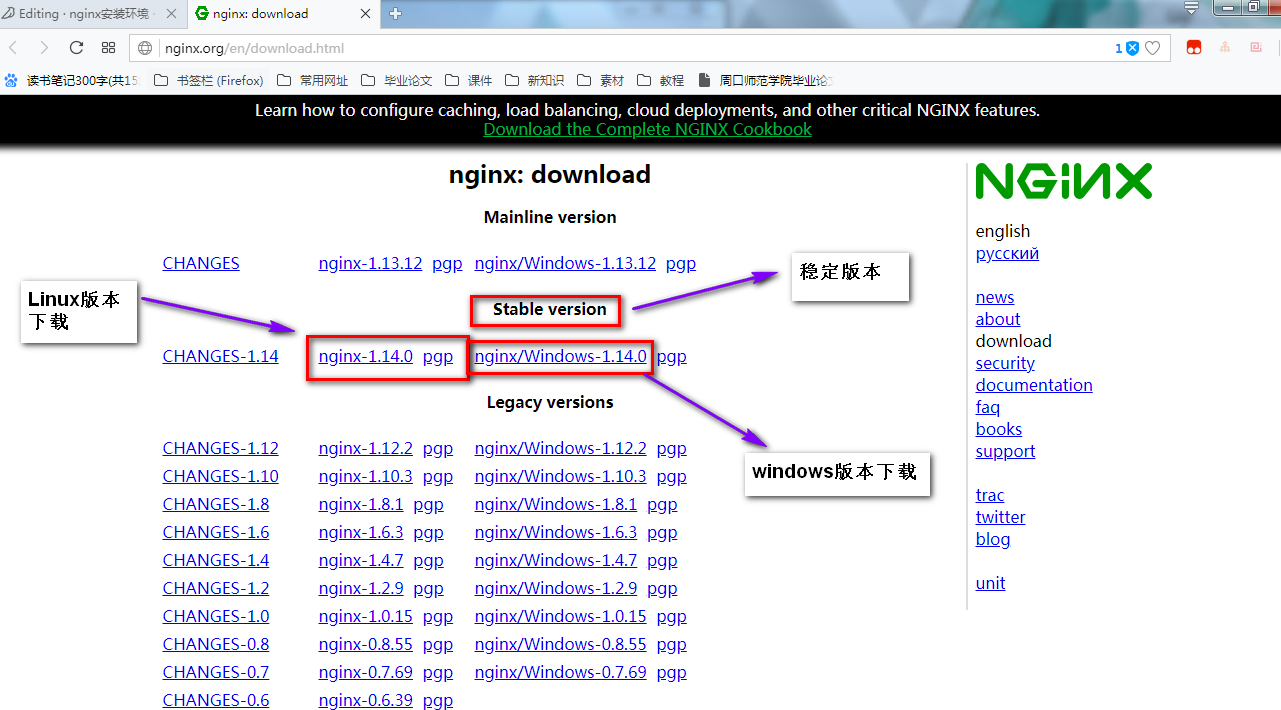Screen dimensions: 1281x710
Task: Open Download the Complete NGINX Cookbook link
Action: (x=647, y=129)
